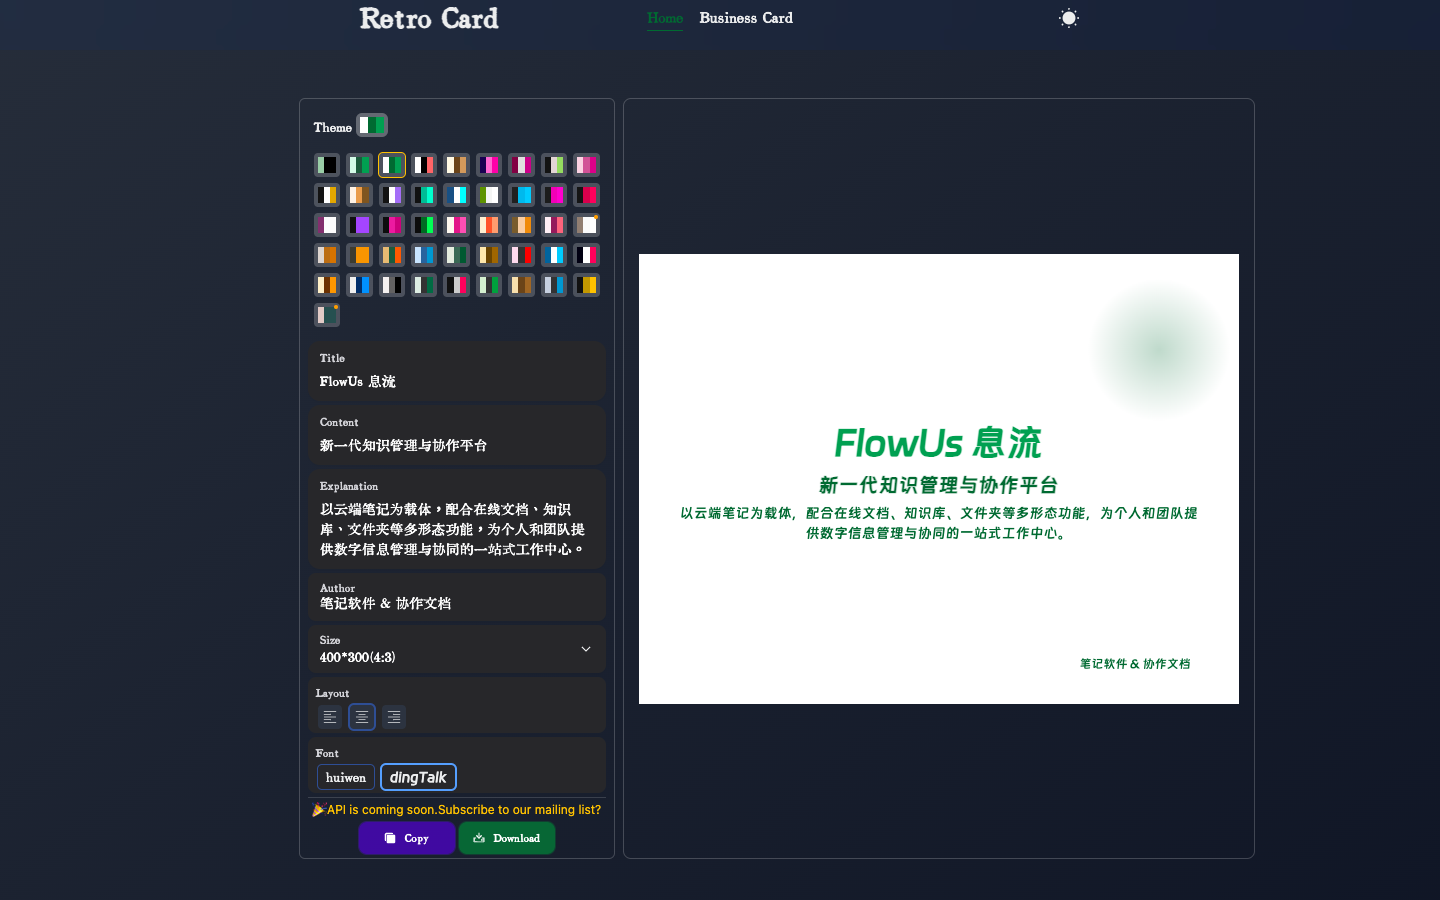
Task: Pick the white, navy and bright blue swatch
Action: pos(359,285)
